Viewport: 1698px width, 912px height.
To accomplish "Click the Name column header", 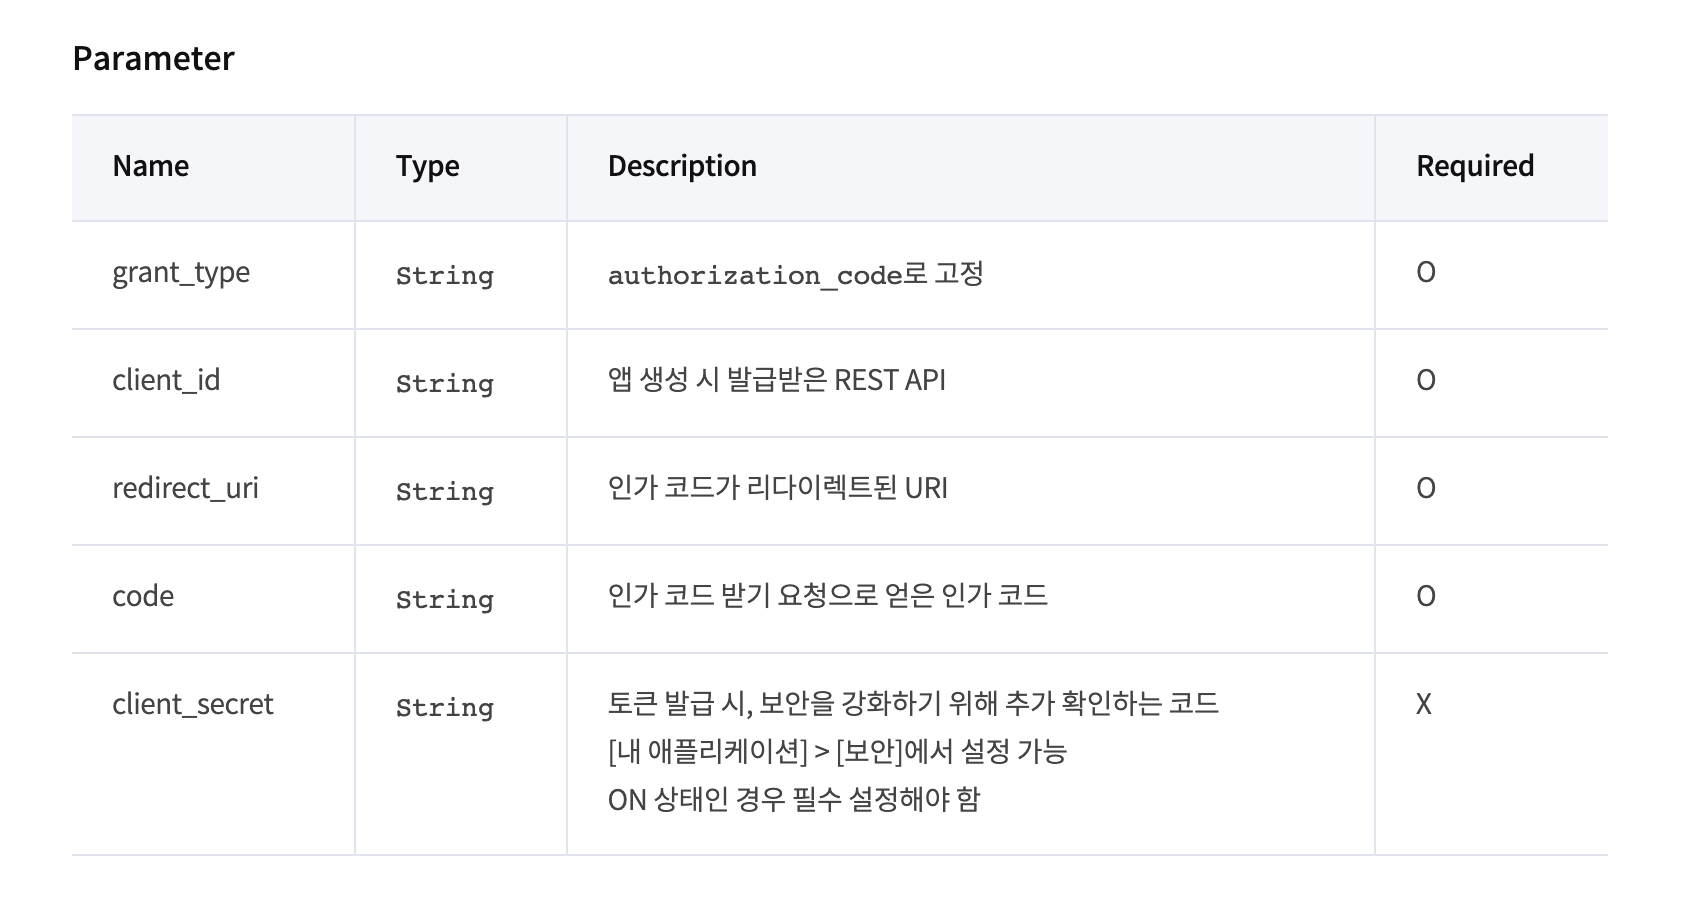I will (150, 166).
